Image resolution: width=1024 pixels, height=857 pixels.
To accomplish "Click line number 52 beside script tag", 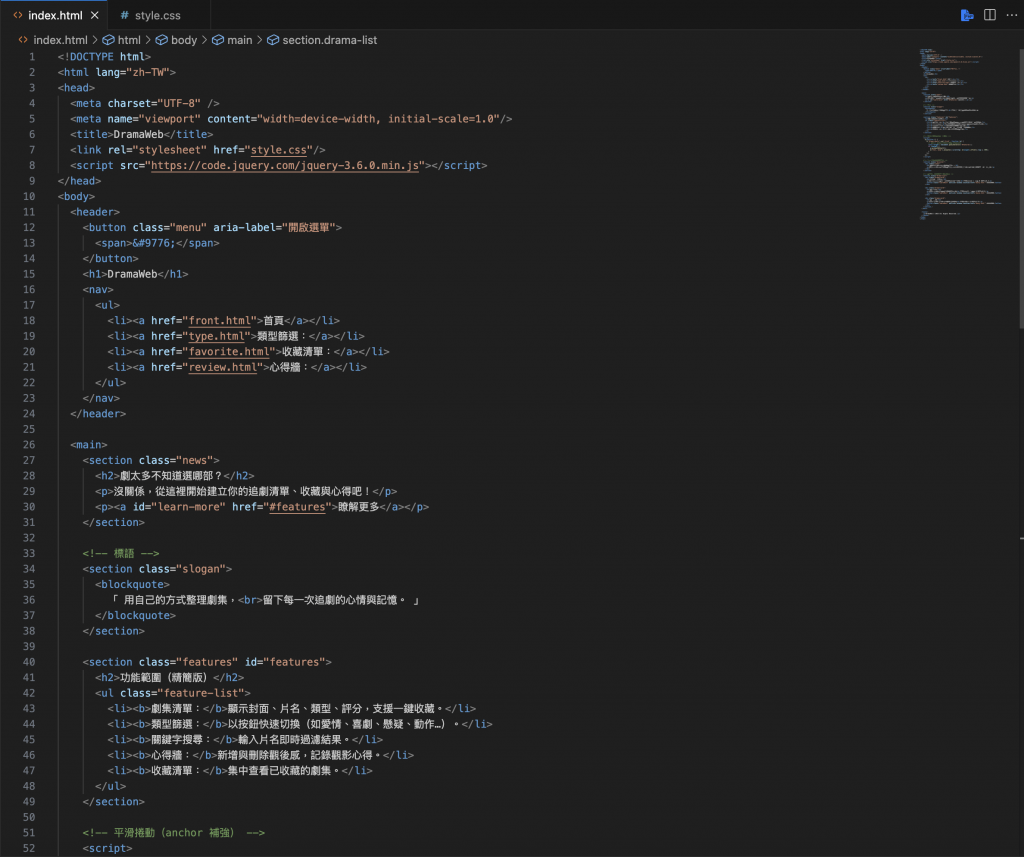I will click(x=29, y=849).
